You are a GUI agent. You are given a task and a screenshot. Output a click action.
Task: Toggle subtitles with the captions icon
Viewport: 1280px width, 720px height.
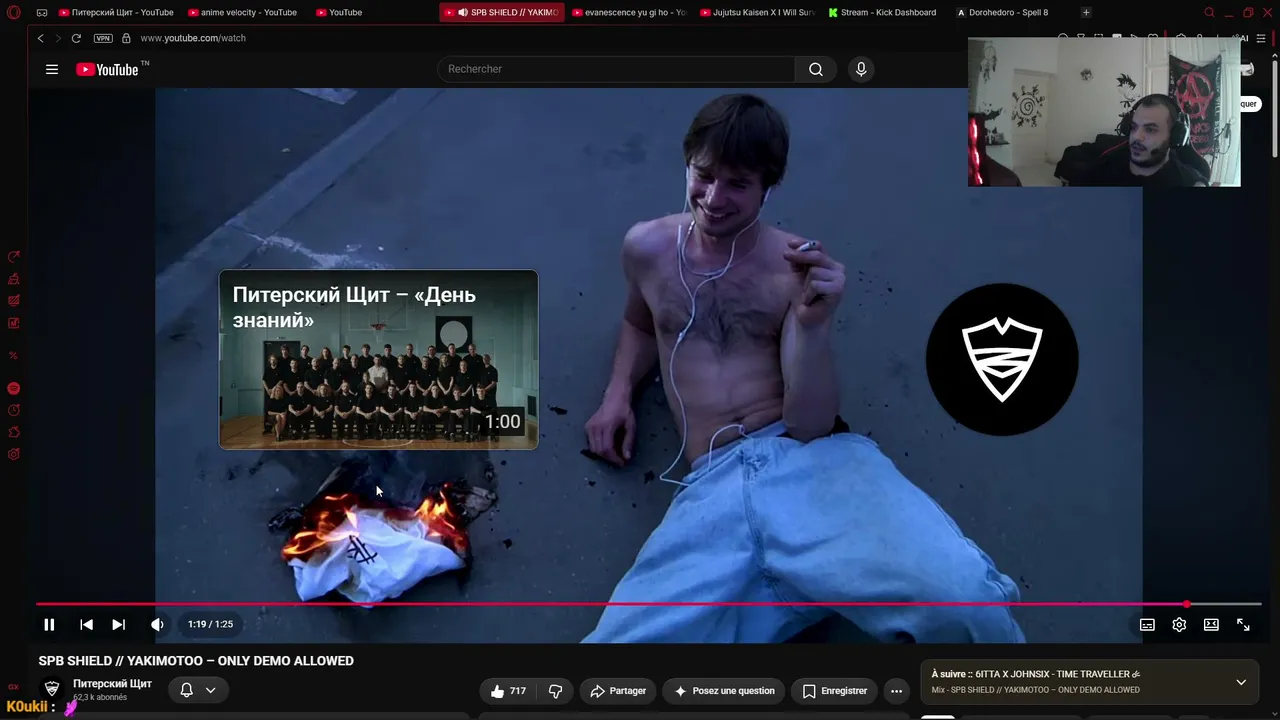[x=1147, y=624]
